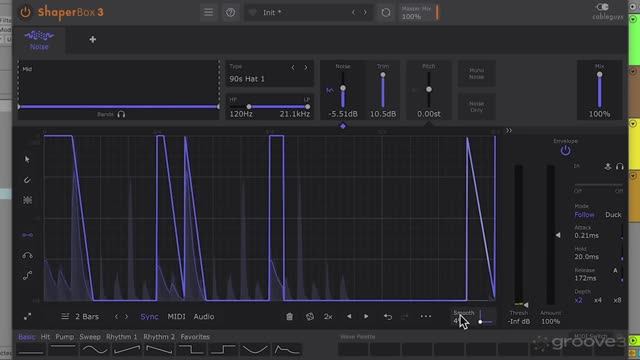Adjust the Trim slider handle
This screenshot has height=360, width=640.
pyautogui.click(x=383, y=75)
